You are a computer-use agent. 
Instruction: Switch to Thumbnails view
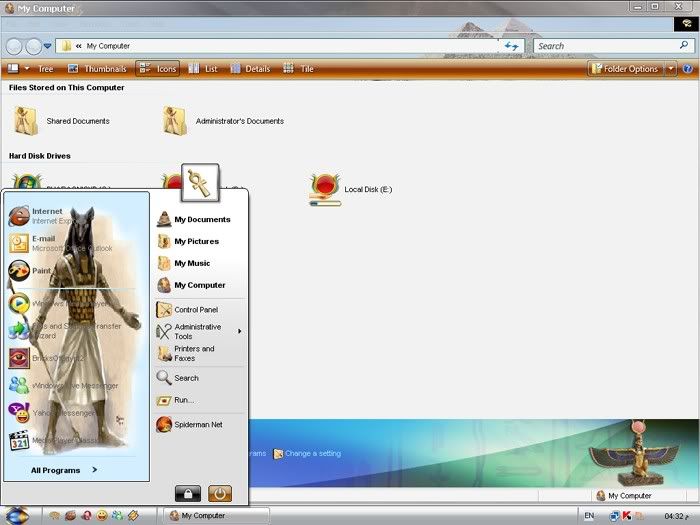click(97, 69)
